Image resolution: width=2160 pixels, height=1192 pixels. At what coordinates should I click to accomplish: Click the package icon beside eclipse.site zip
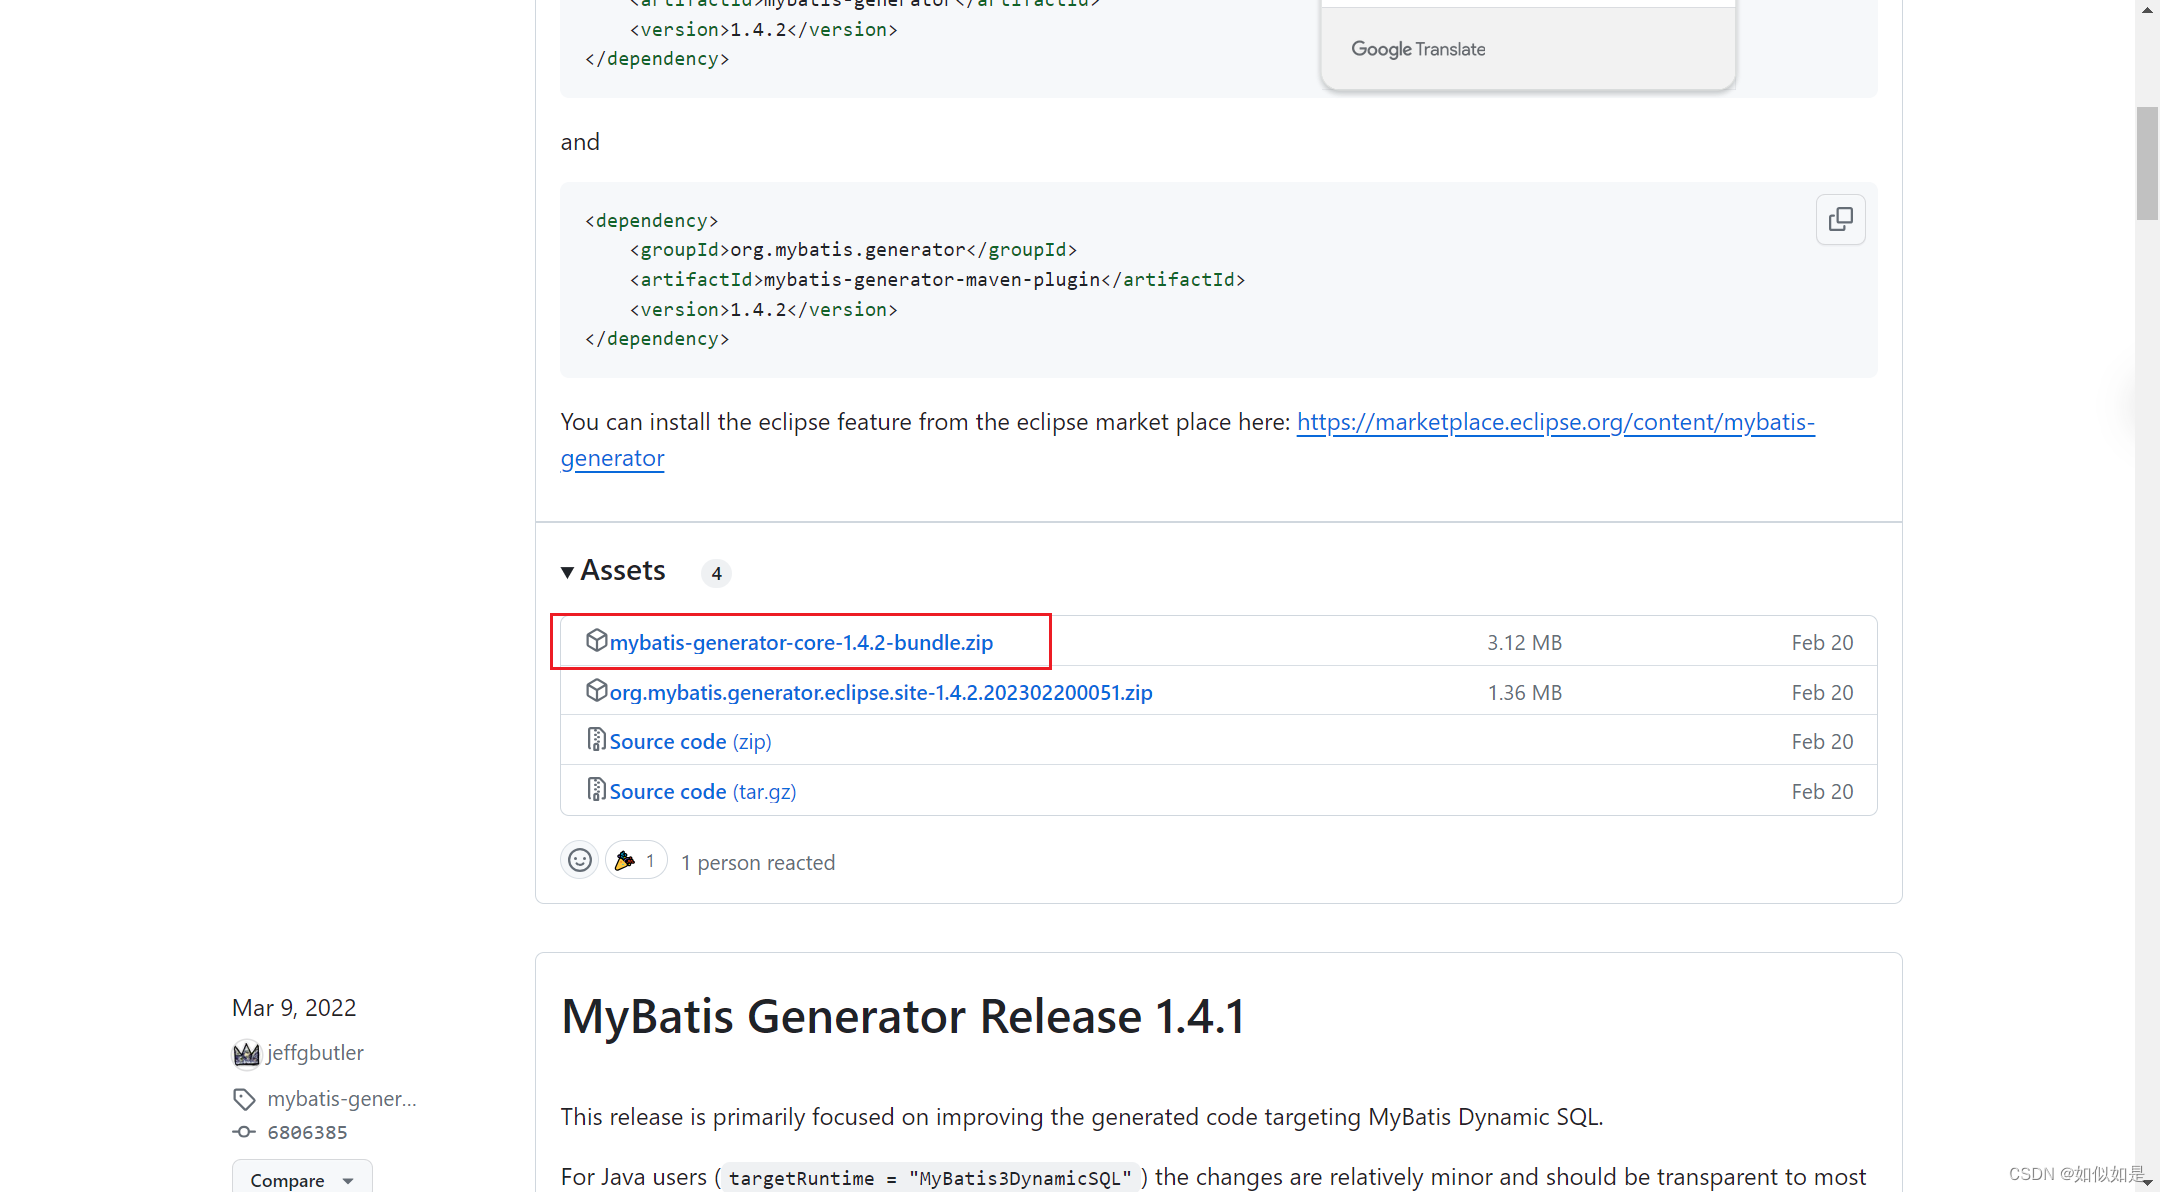pyautogui.click(x=596, y=690)
